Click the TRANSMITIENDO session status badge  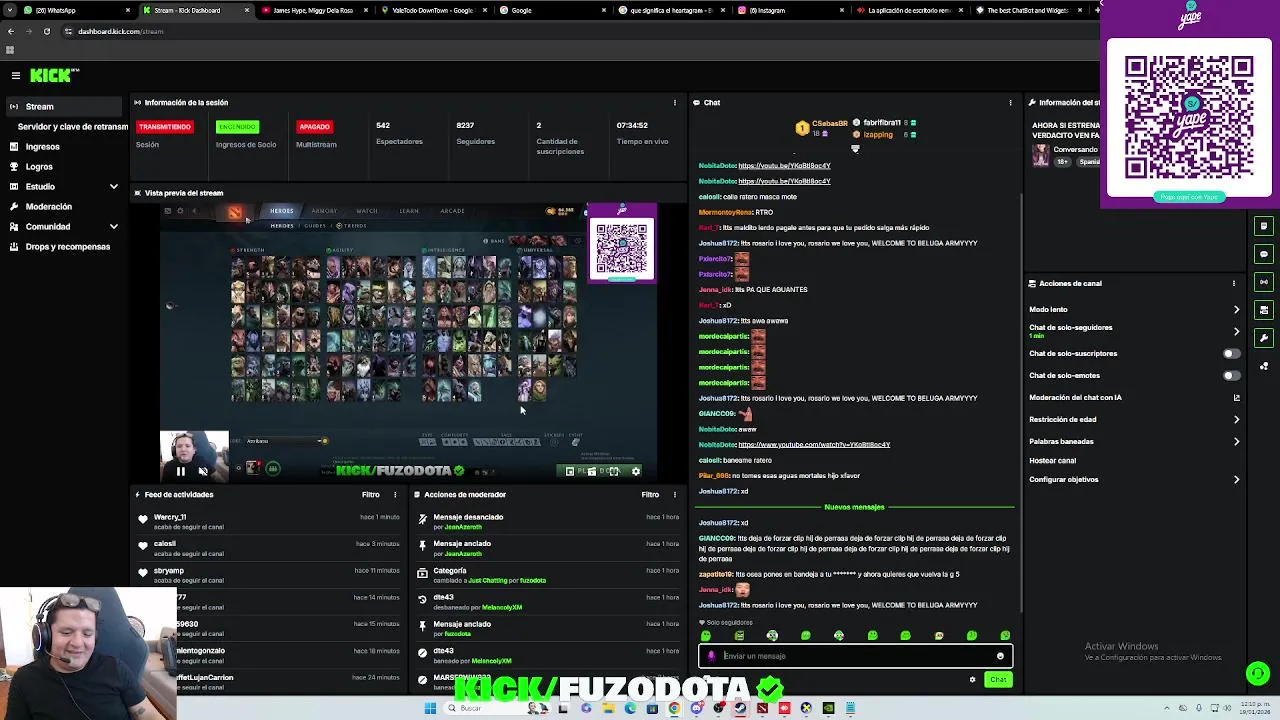(165, 127)
